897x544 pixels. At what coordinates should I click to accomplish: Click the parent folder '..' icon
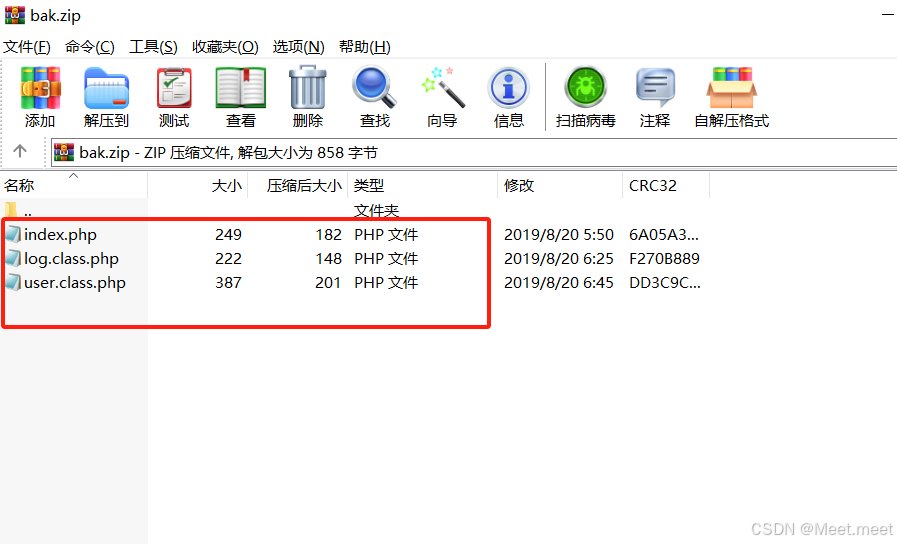tap(11, 209)
